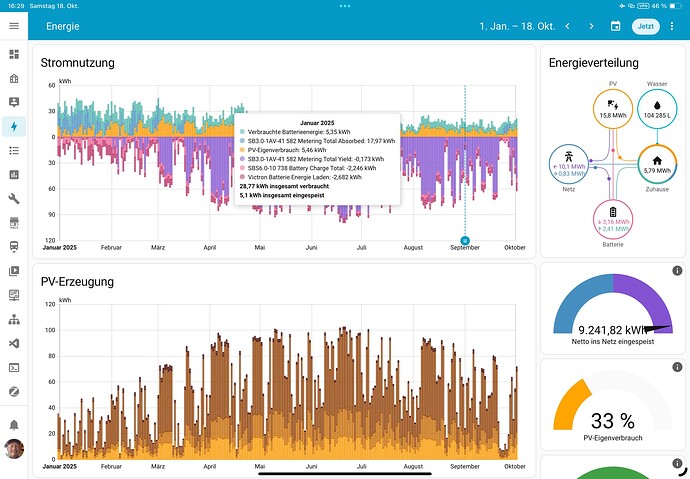
Task: Click tooltip entry SBS6.0-10 738 Battery Charge Total
Action: [x=308, y=168]
